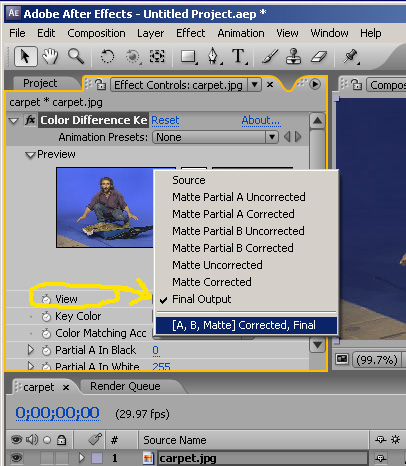The height and width of the screenshot is (466, 406).
Task: Select the Puppet Pin tool
Action: (351, 56)
